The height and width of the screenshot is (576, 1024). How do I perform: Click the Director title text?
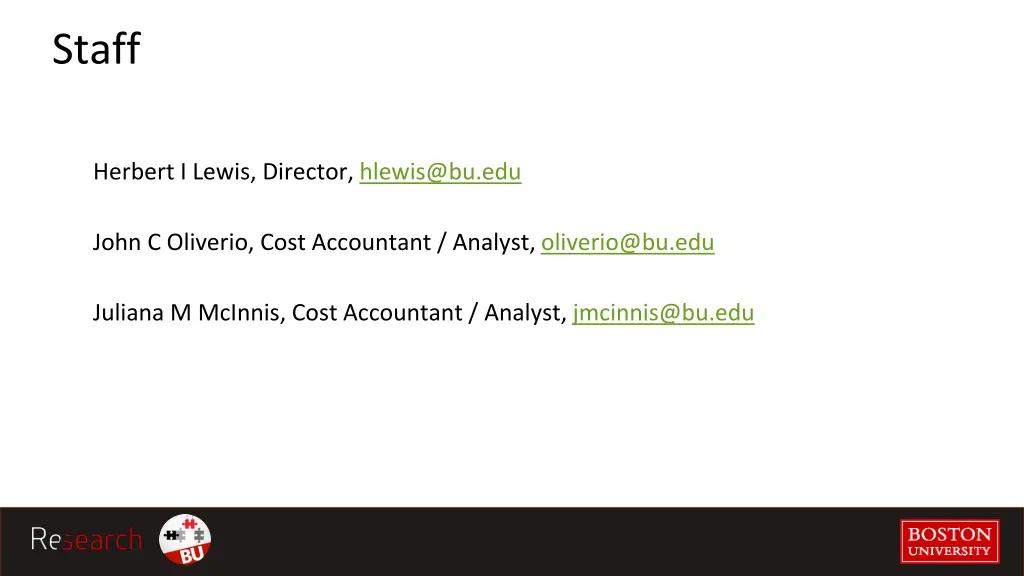point(304,172)
